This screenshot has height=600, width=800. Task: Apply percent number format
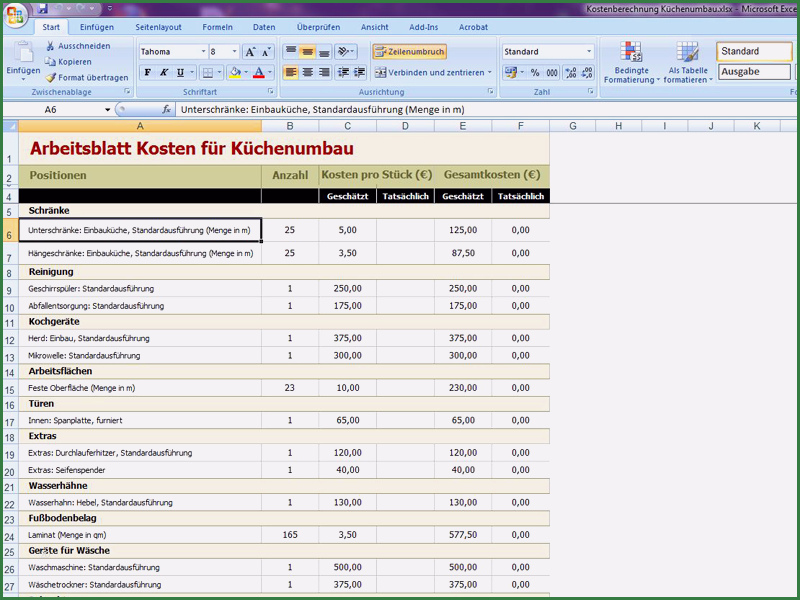[x=535, y=73]
